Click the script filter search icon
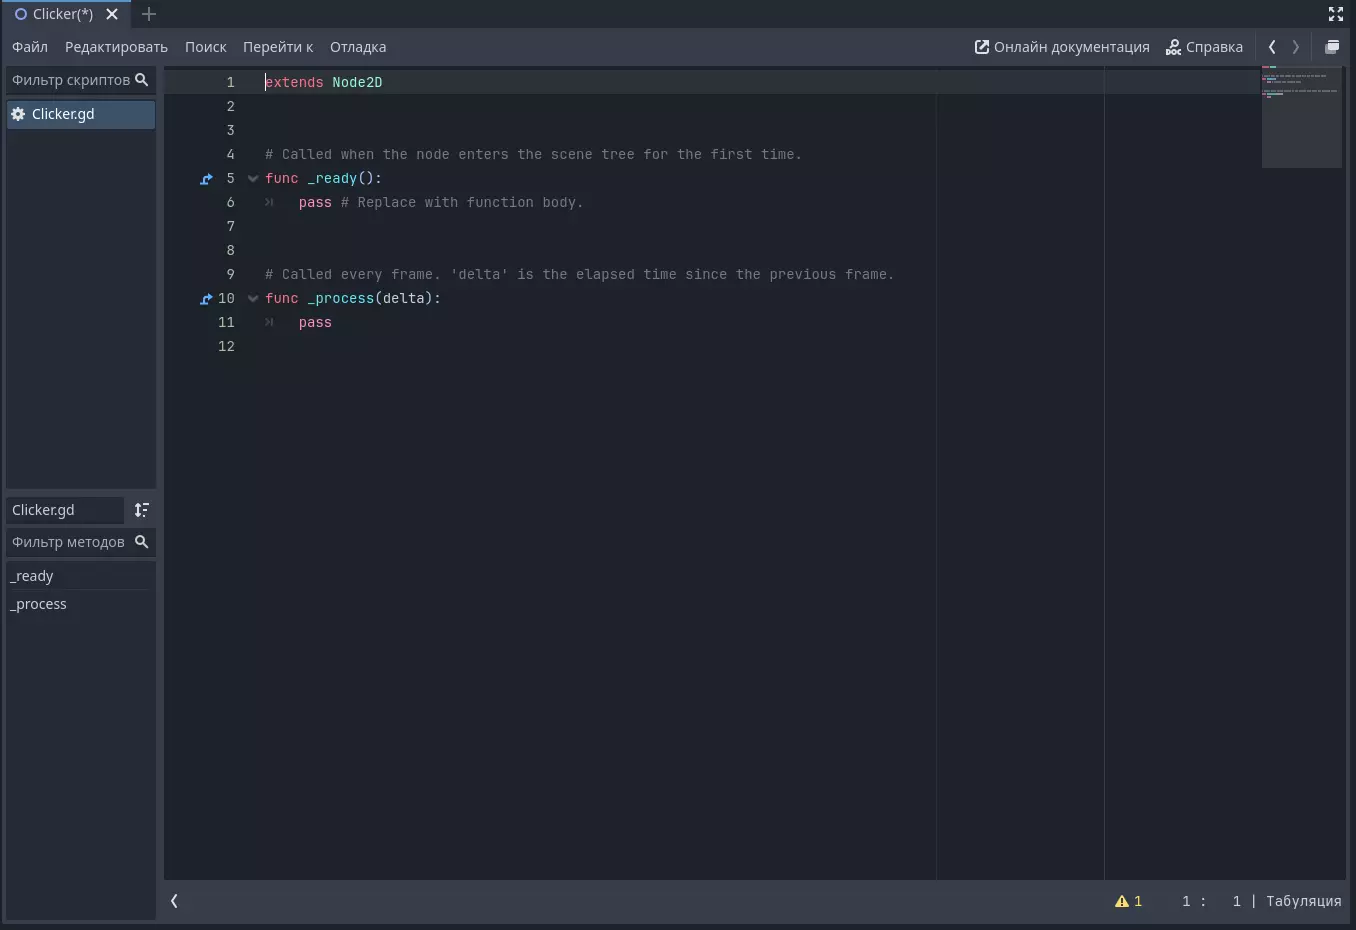The height and width of the screenshot is (930, 1356). click(142, 80)
